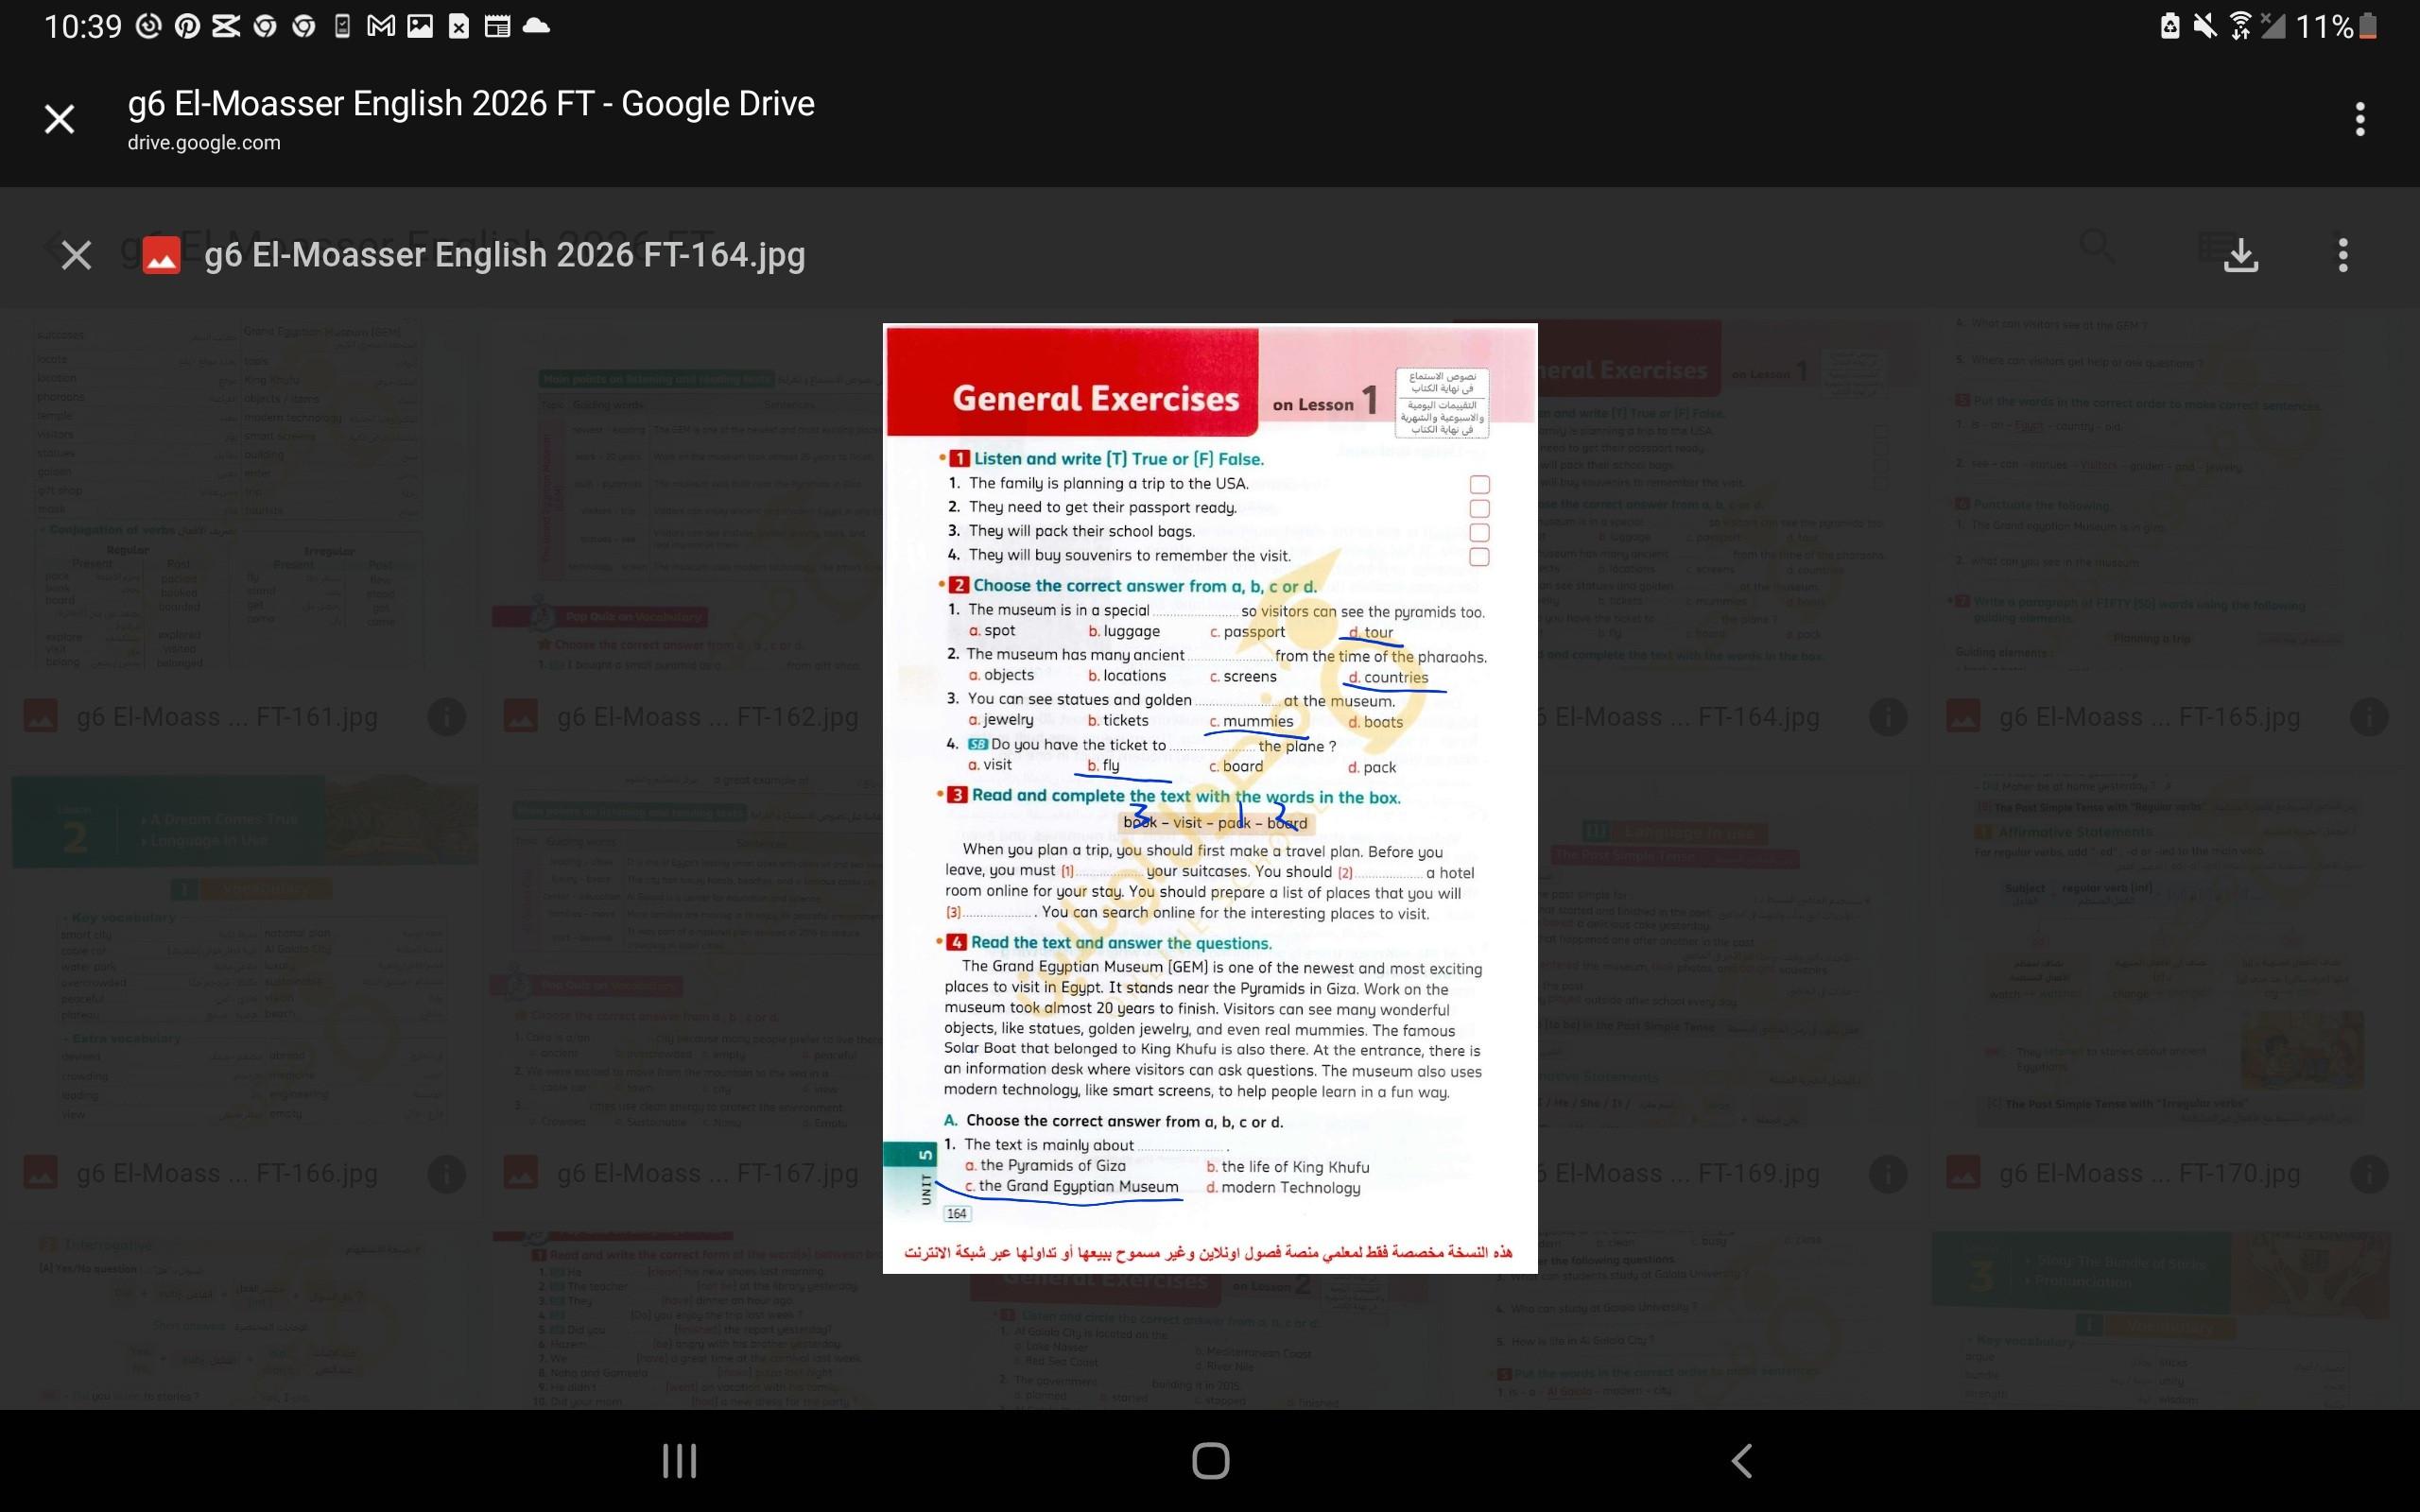The height and width of the screenshot is (1512, 2420).
Task: Close the Chrome custom tab
Action: [60, 120]
